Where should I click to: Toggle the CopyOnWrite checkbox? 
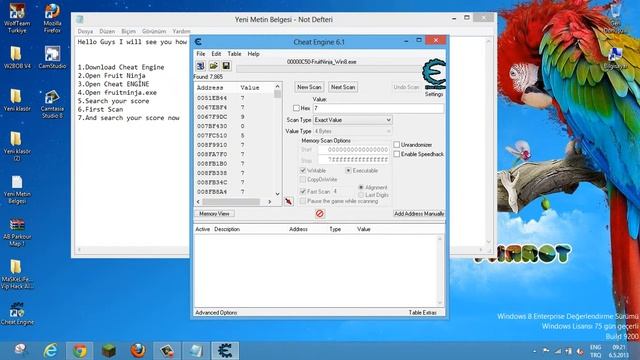click(303, 179)
